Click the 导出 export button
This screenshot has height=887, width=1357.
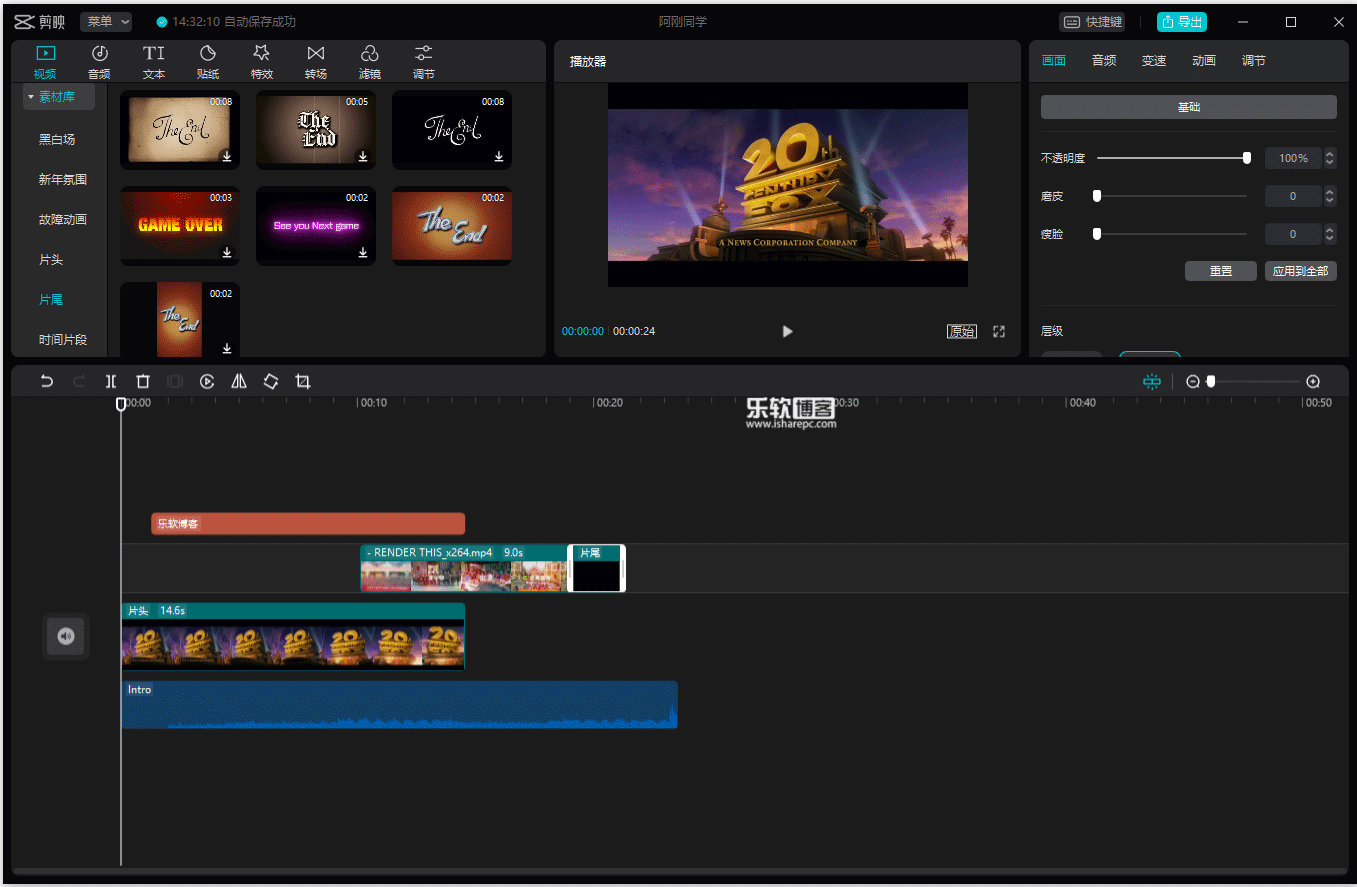[1181, 21]
